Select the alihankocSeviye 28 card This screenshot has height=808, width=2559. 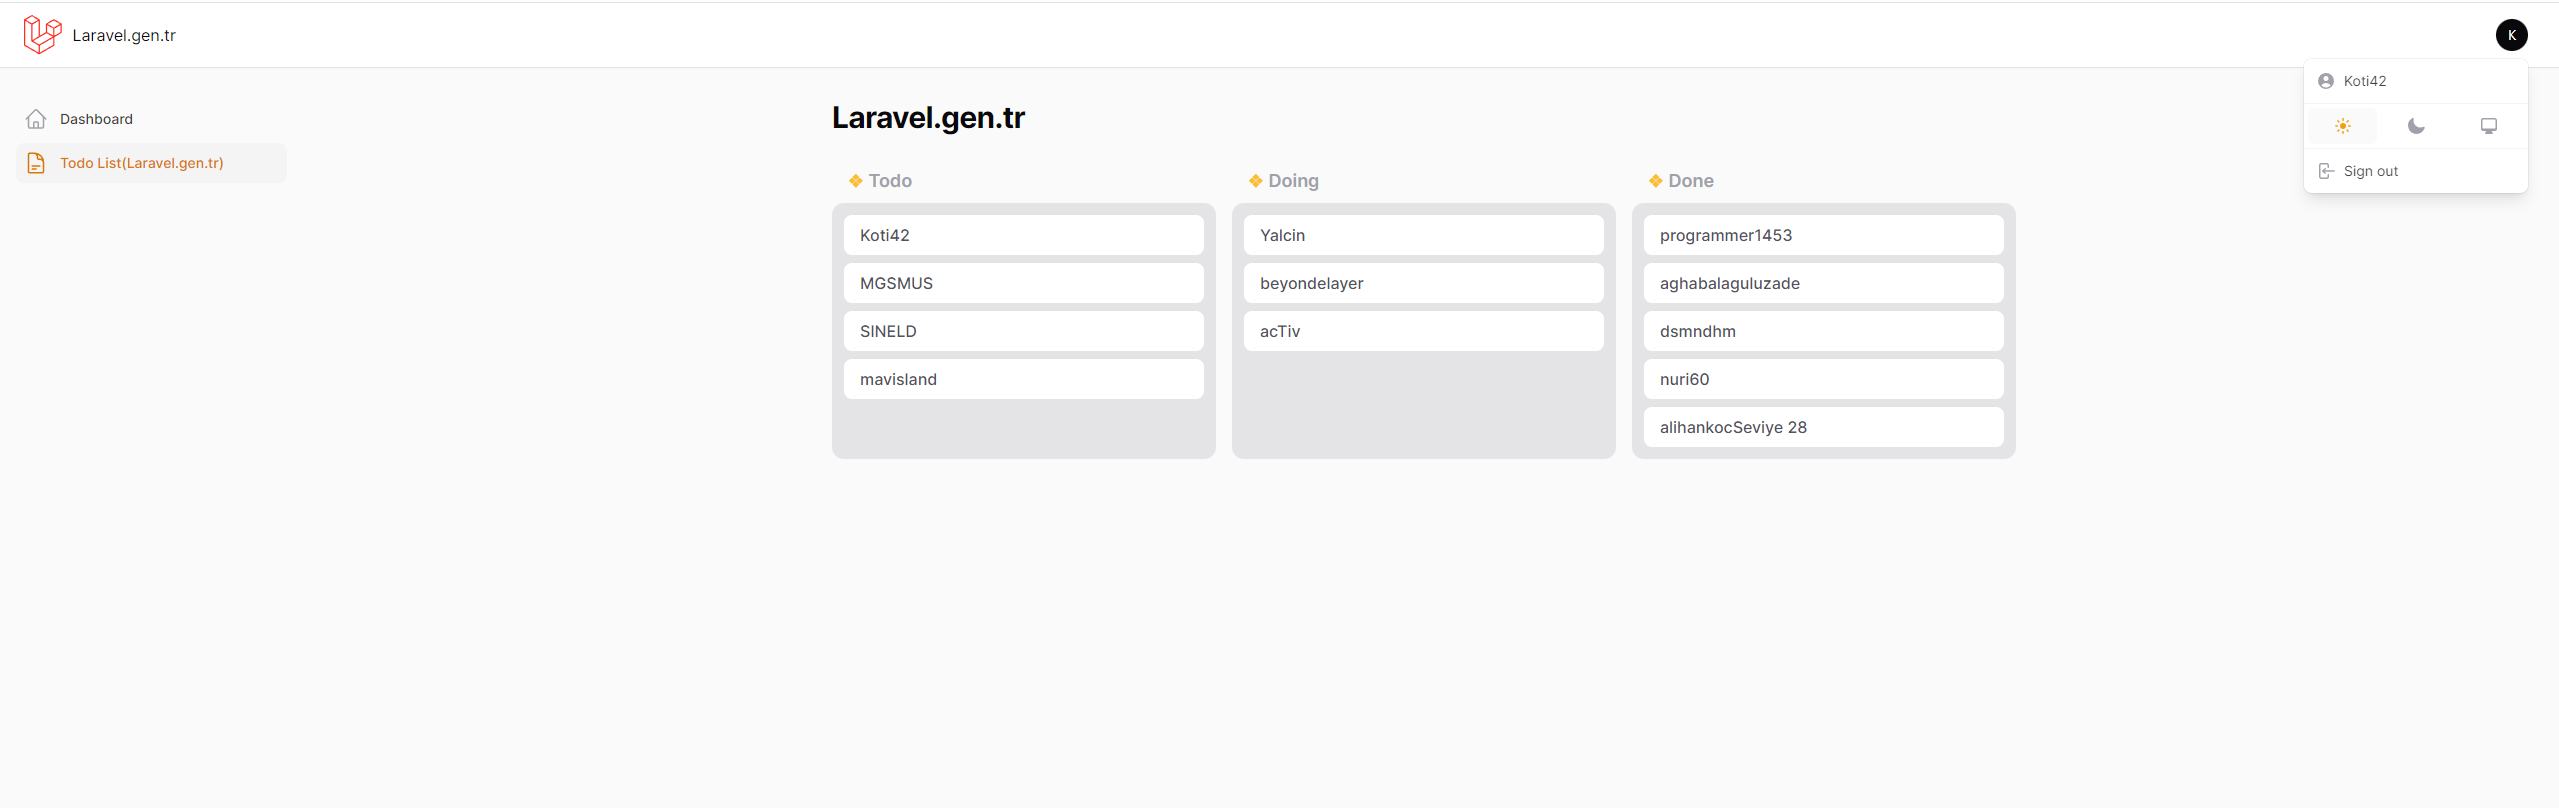(x=1824, y=427)
